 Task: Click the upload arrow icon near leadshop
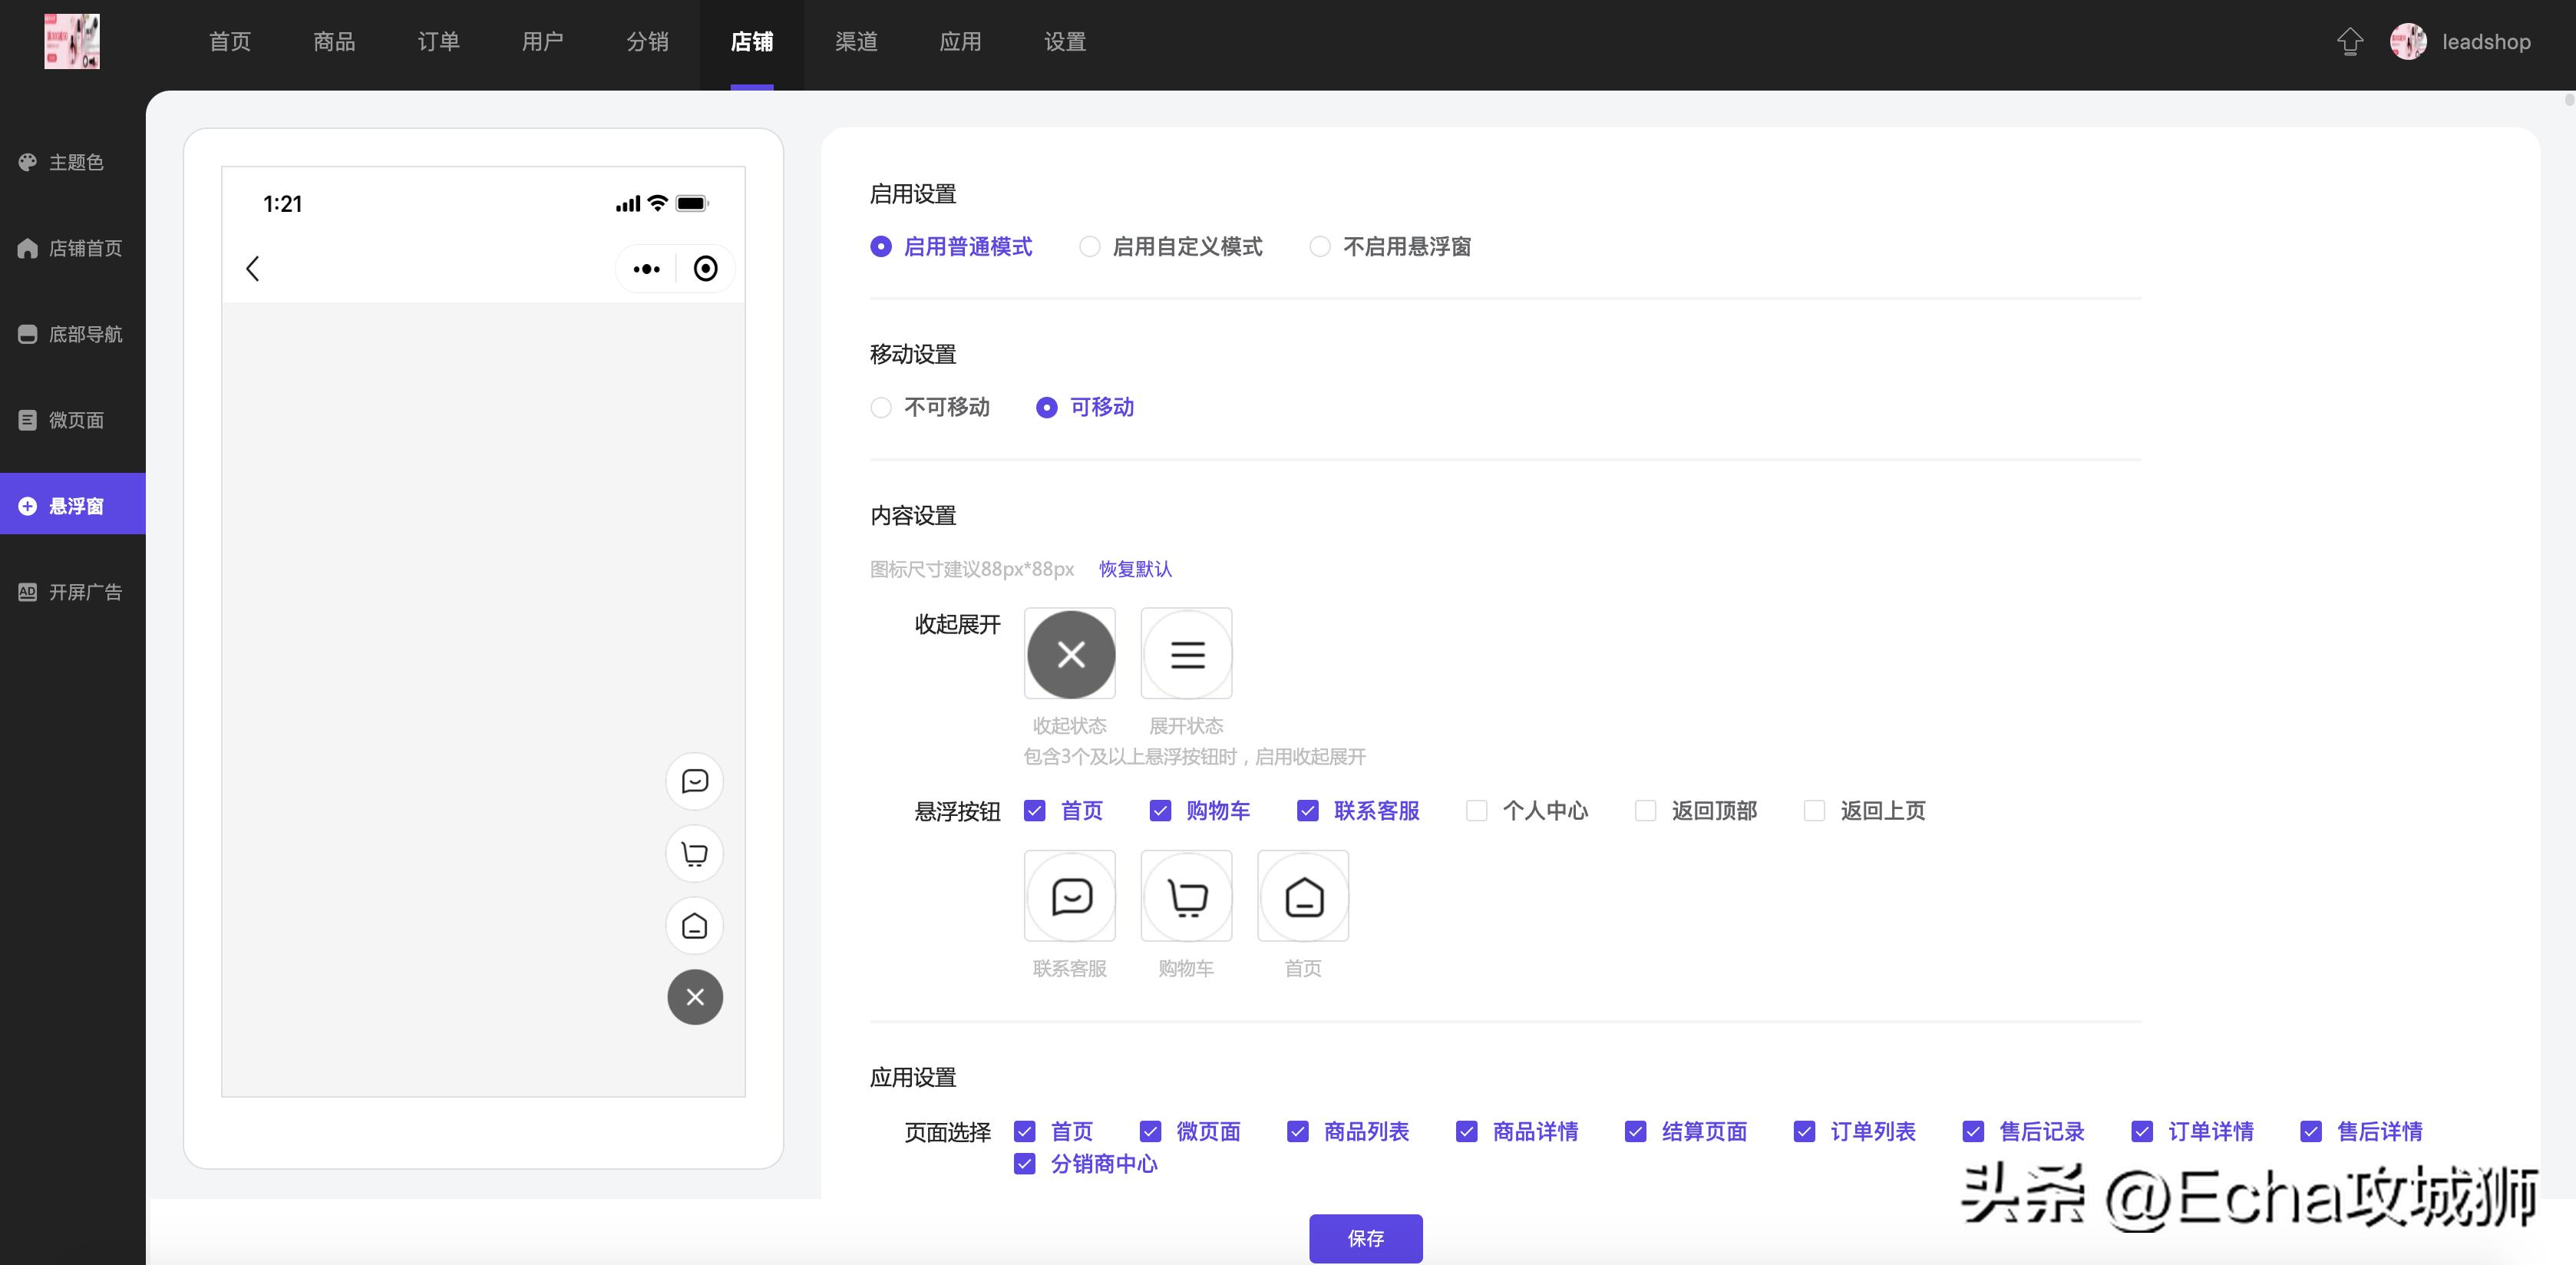tap(2349, 41)
